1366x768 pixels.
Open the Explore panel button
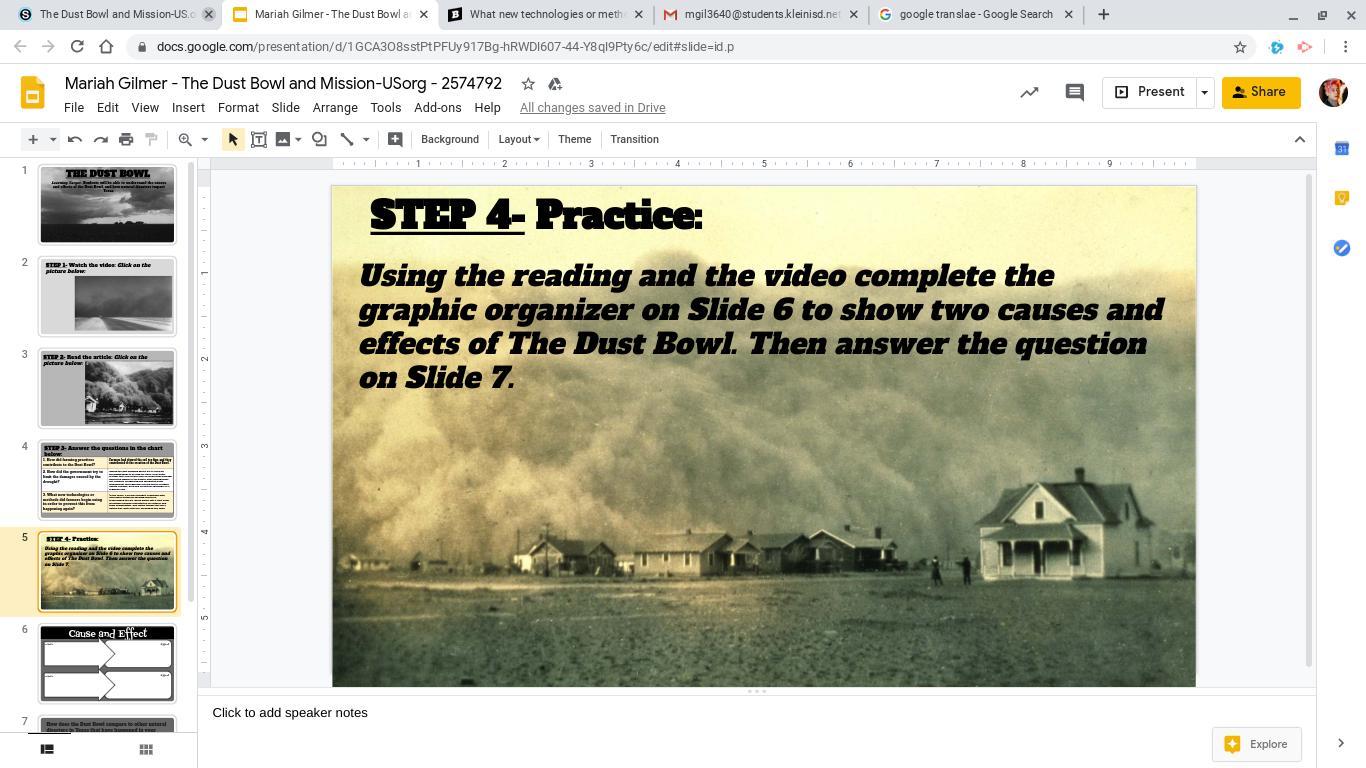click(x=1257, y=744)
